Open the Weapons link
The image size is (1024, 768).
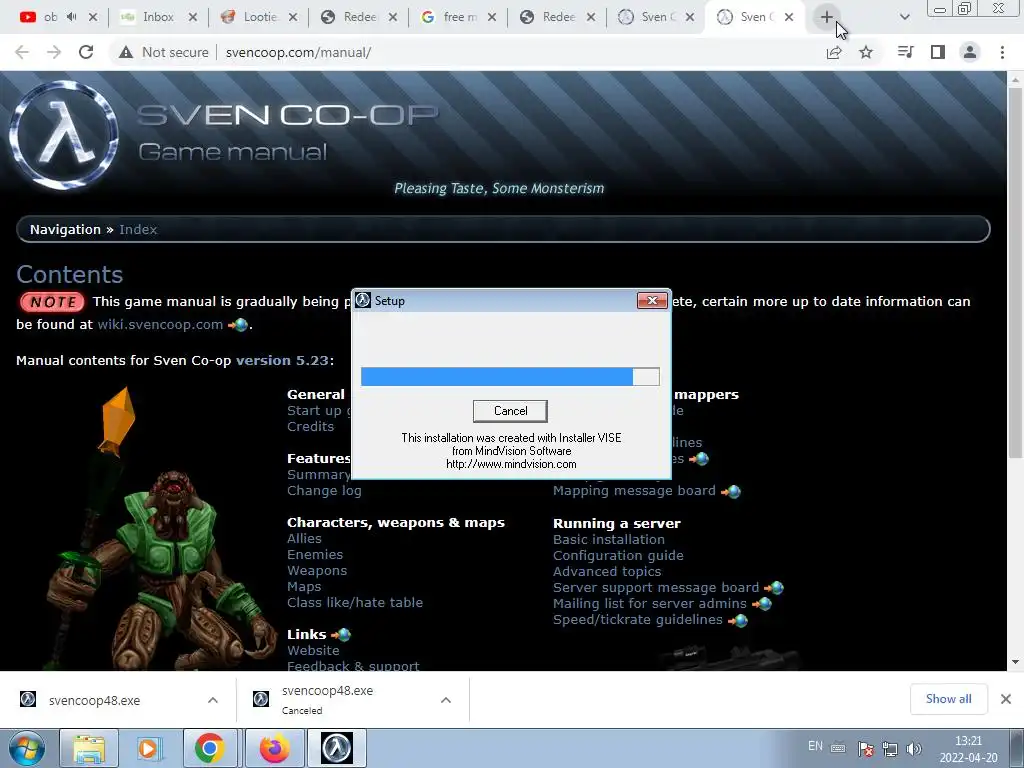pos(317,571)
